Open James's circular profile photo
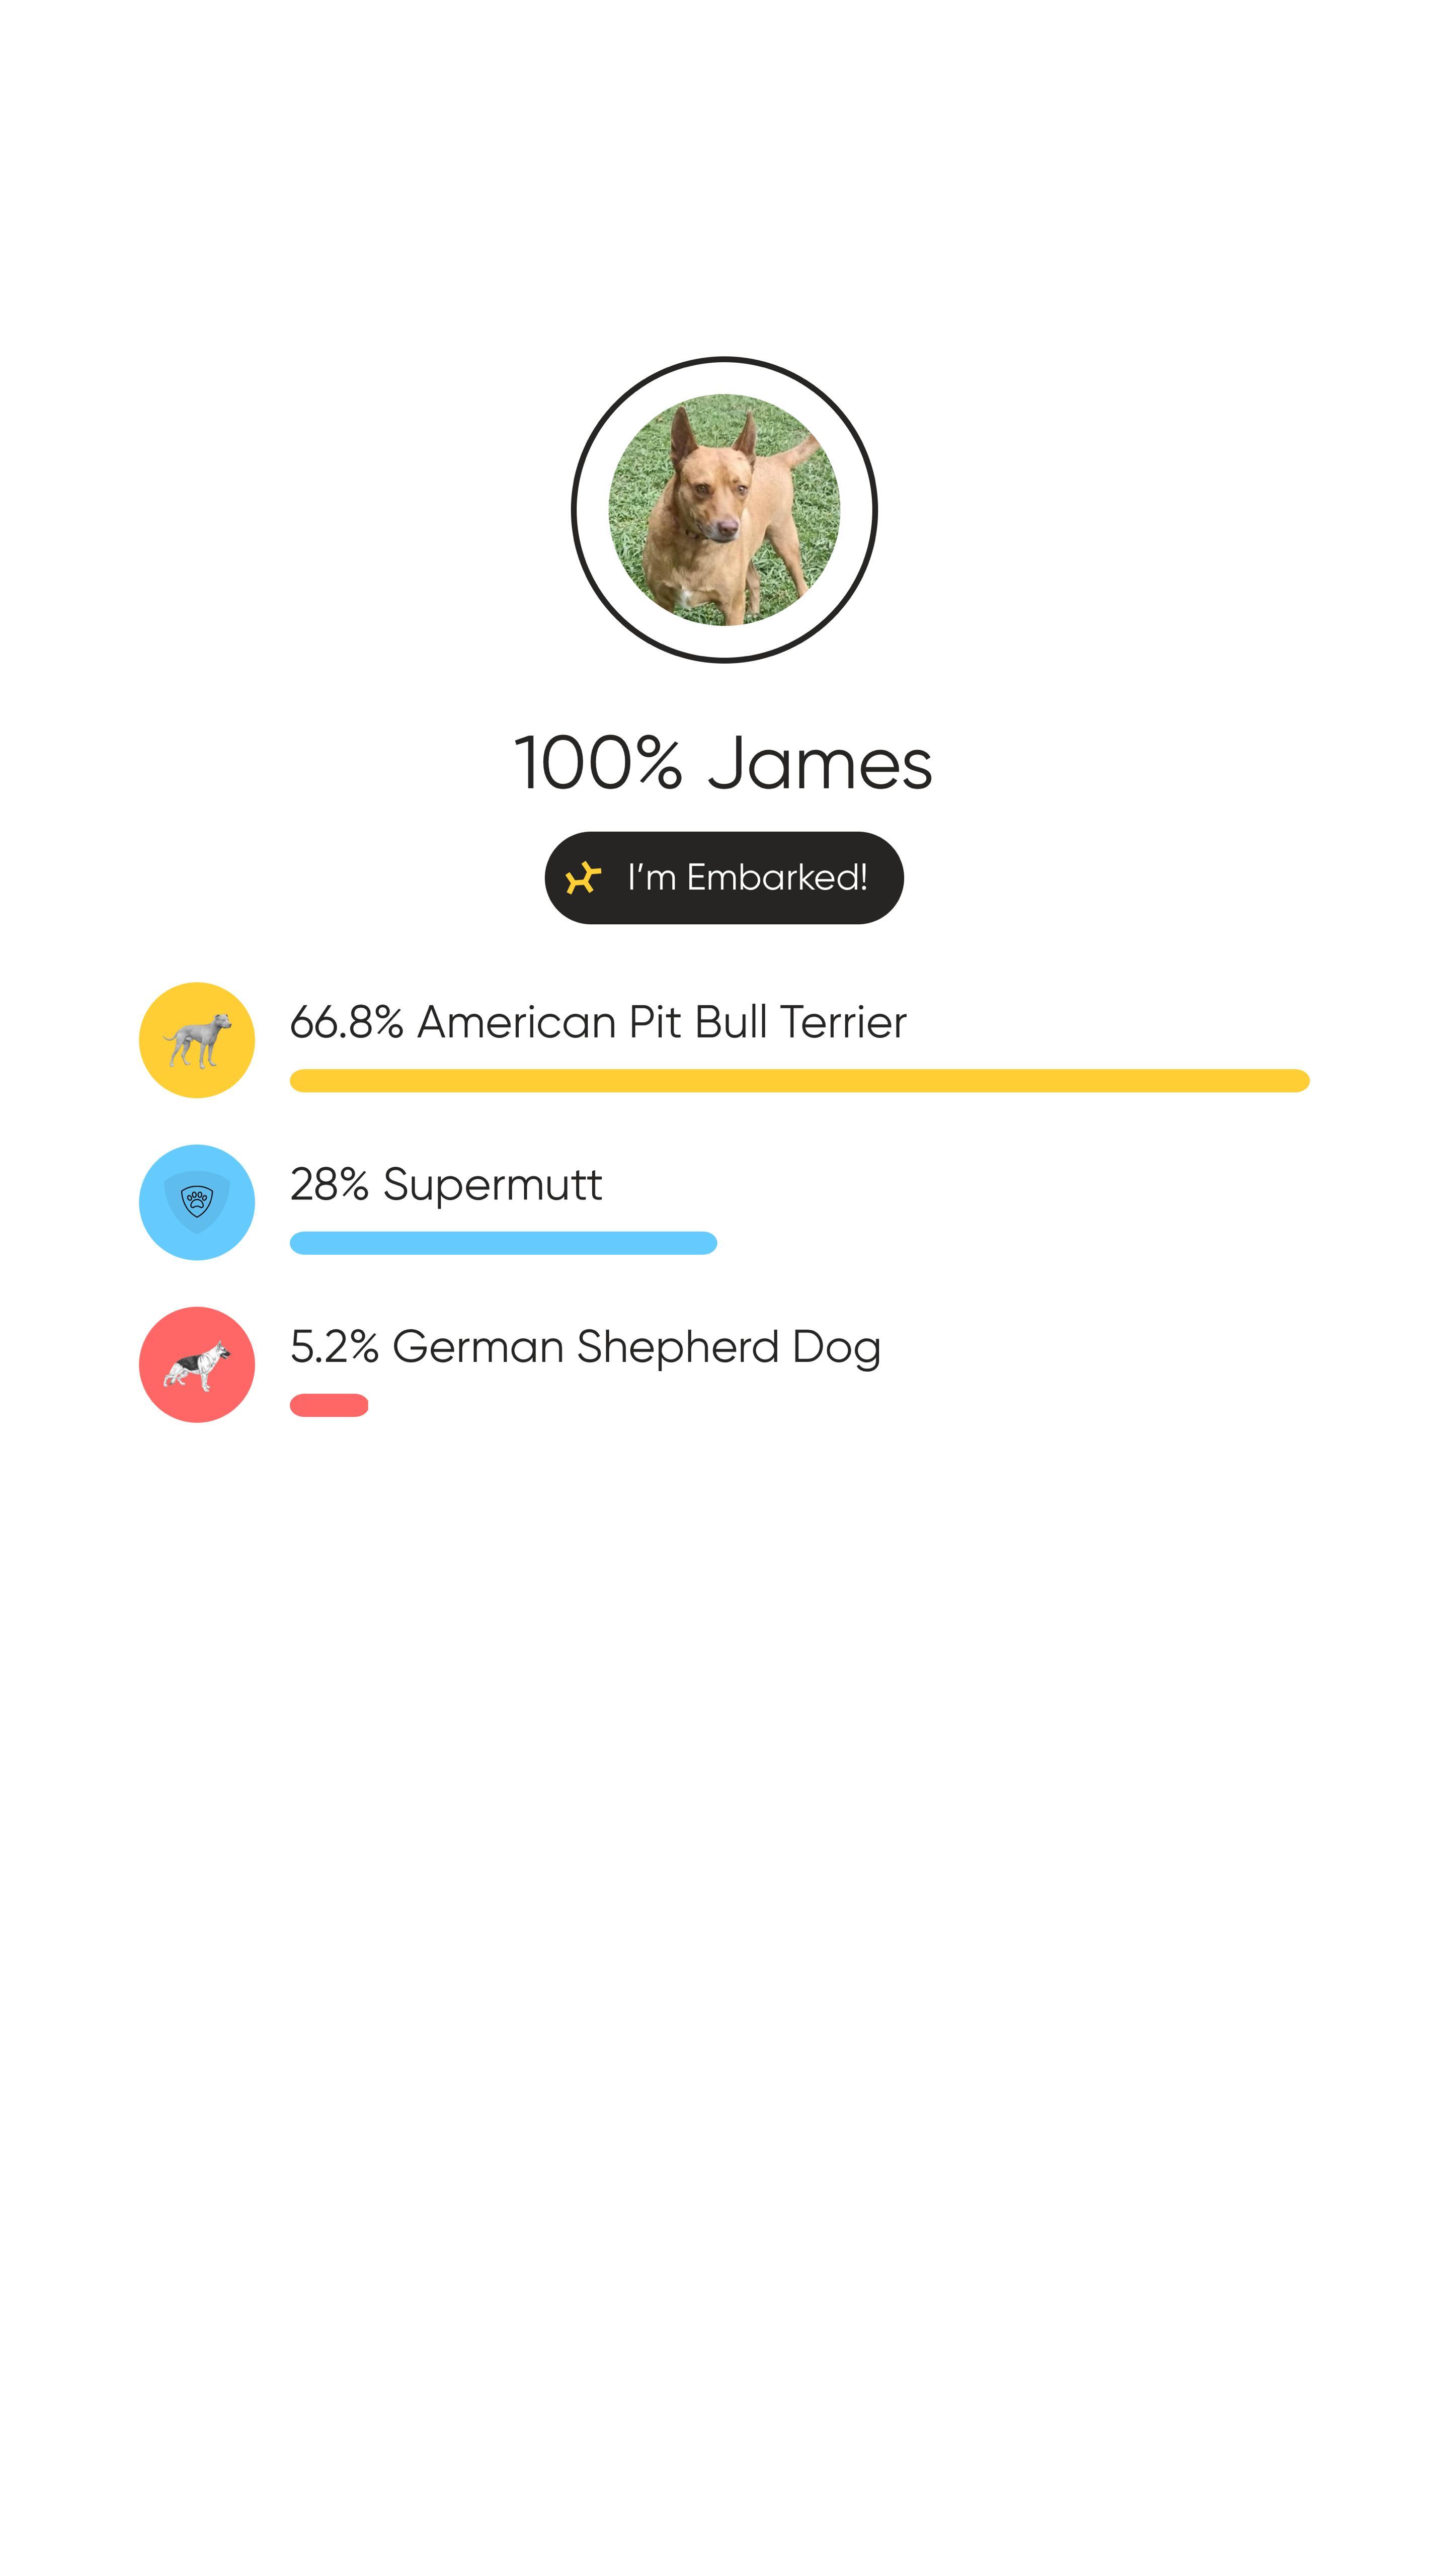 coord(724,510)
